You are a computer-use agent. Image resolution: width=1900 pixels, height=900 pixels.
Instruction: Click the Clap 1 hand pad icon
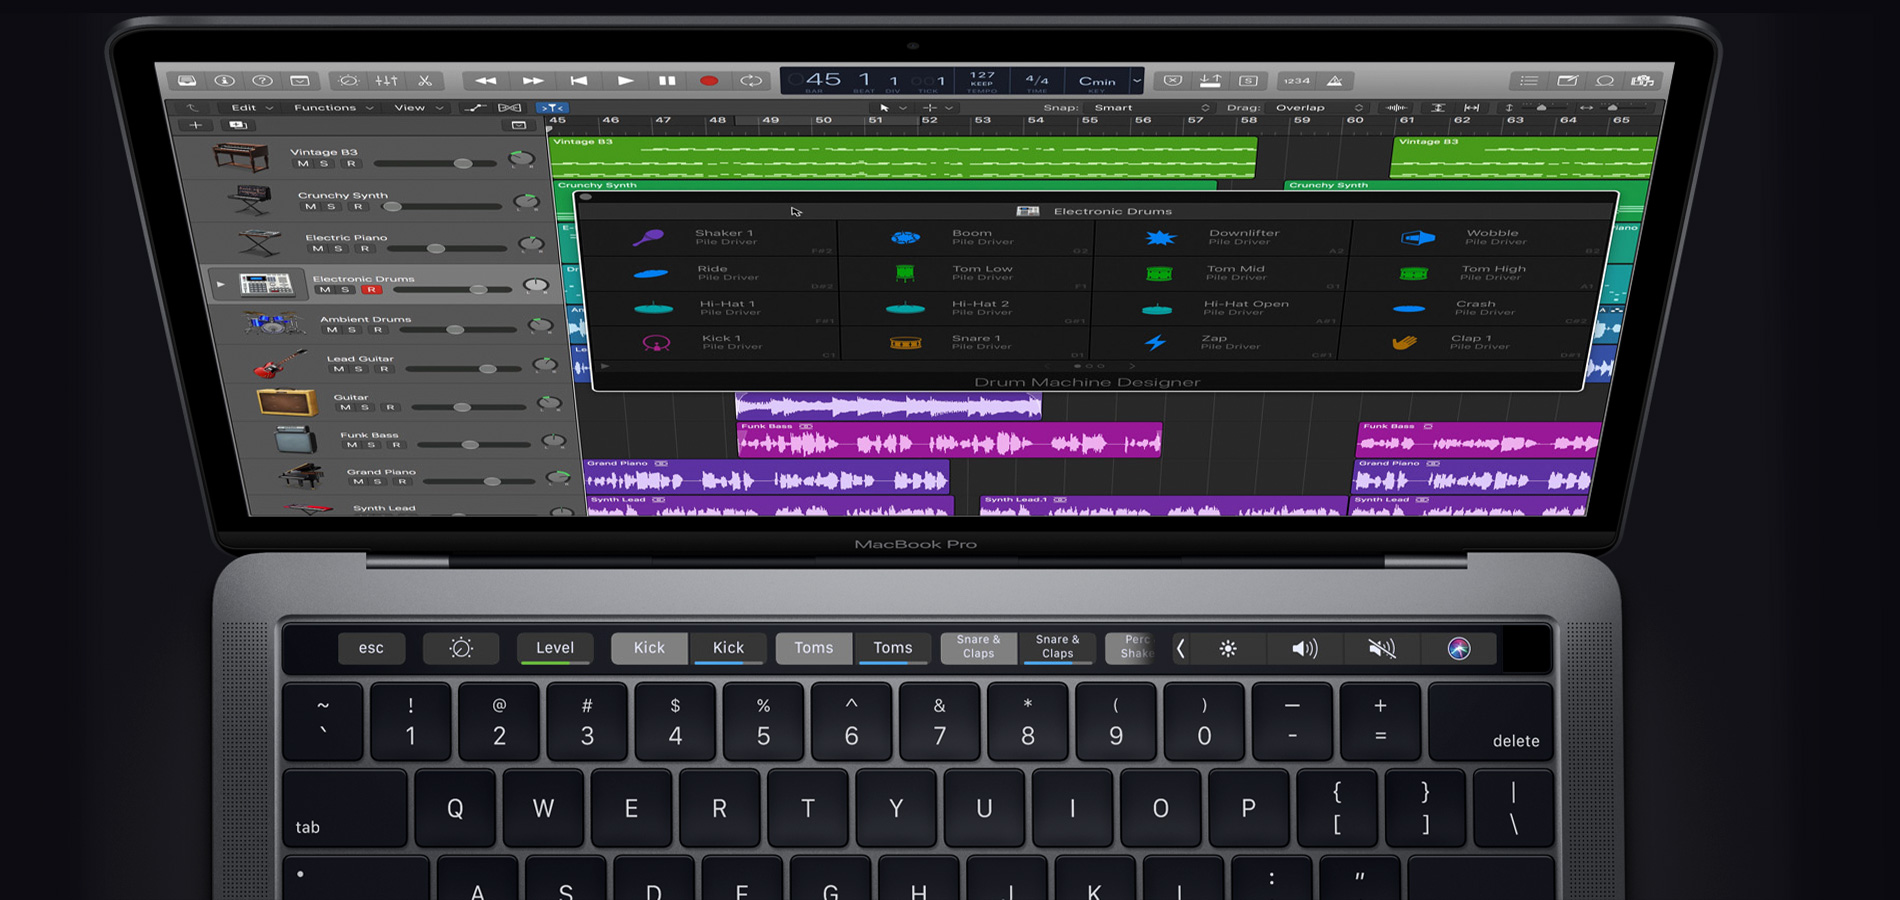pos(1404,342)
